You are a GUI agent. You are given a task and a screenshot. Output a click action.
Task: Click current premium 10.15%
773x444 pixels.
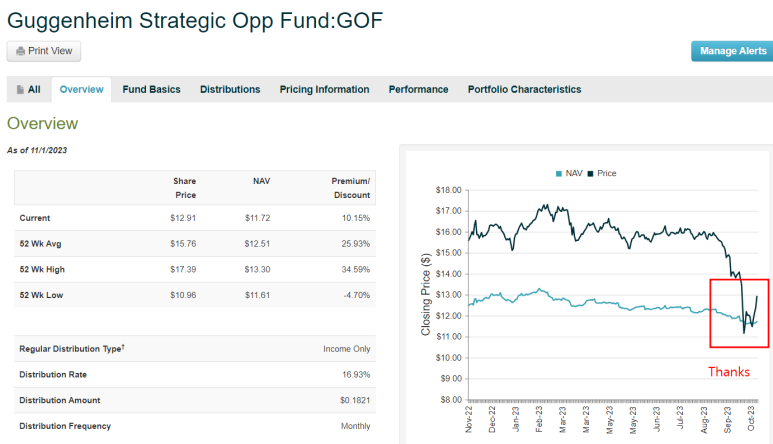tap(356, 218)
